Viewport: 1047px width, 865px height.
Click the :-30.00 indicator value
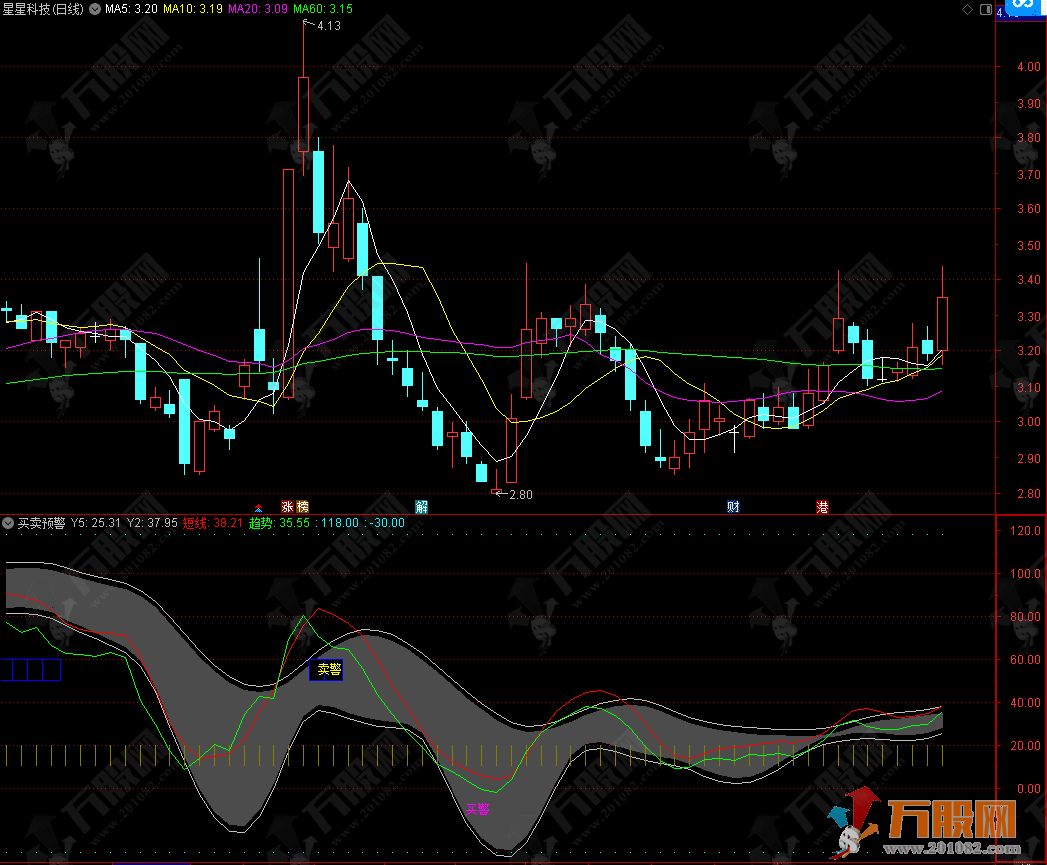385,522
